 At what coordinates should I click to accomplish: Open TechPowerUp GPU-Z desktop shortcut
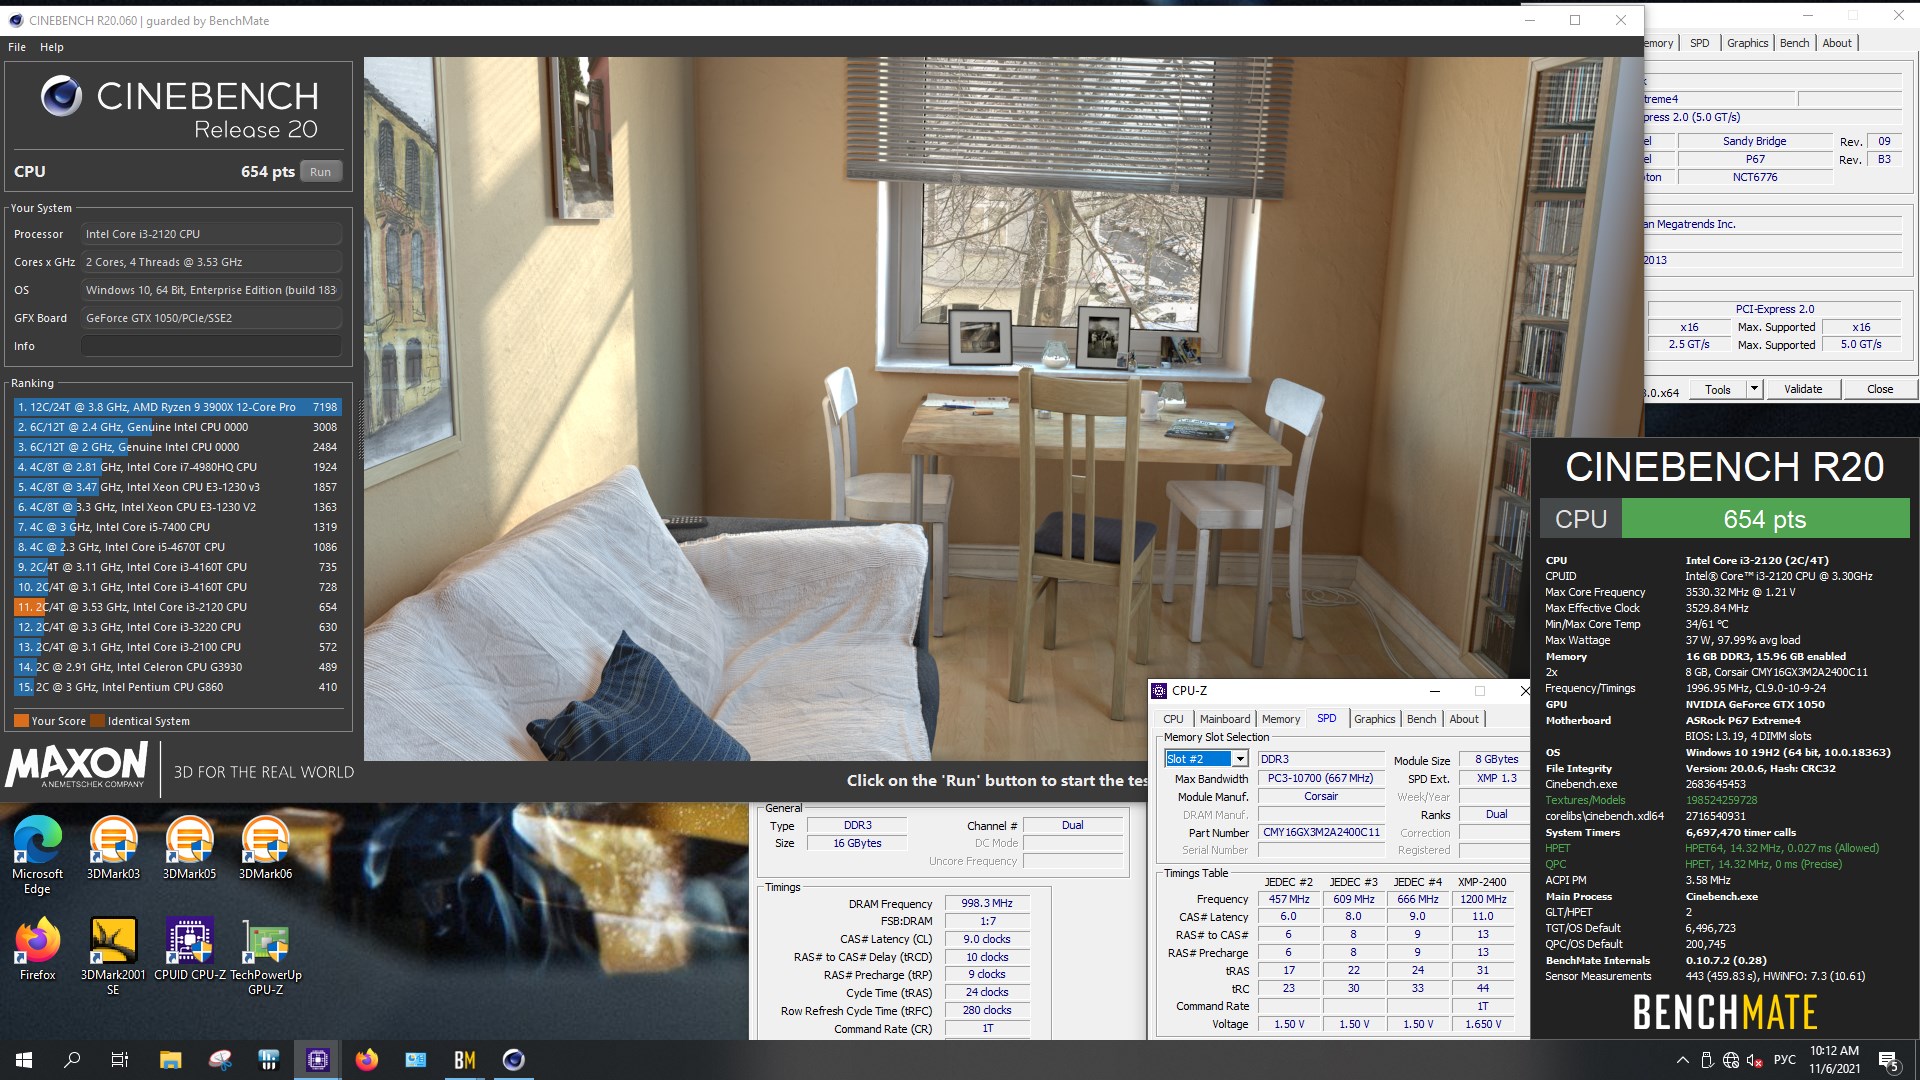[x=266, y=957]
